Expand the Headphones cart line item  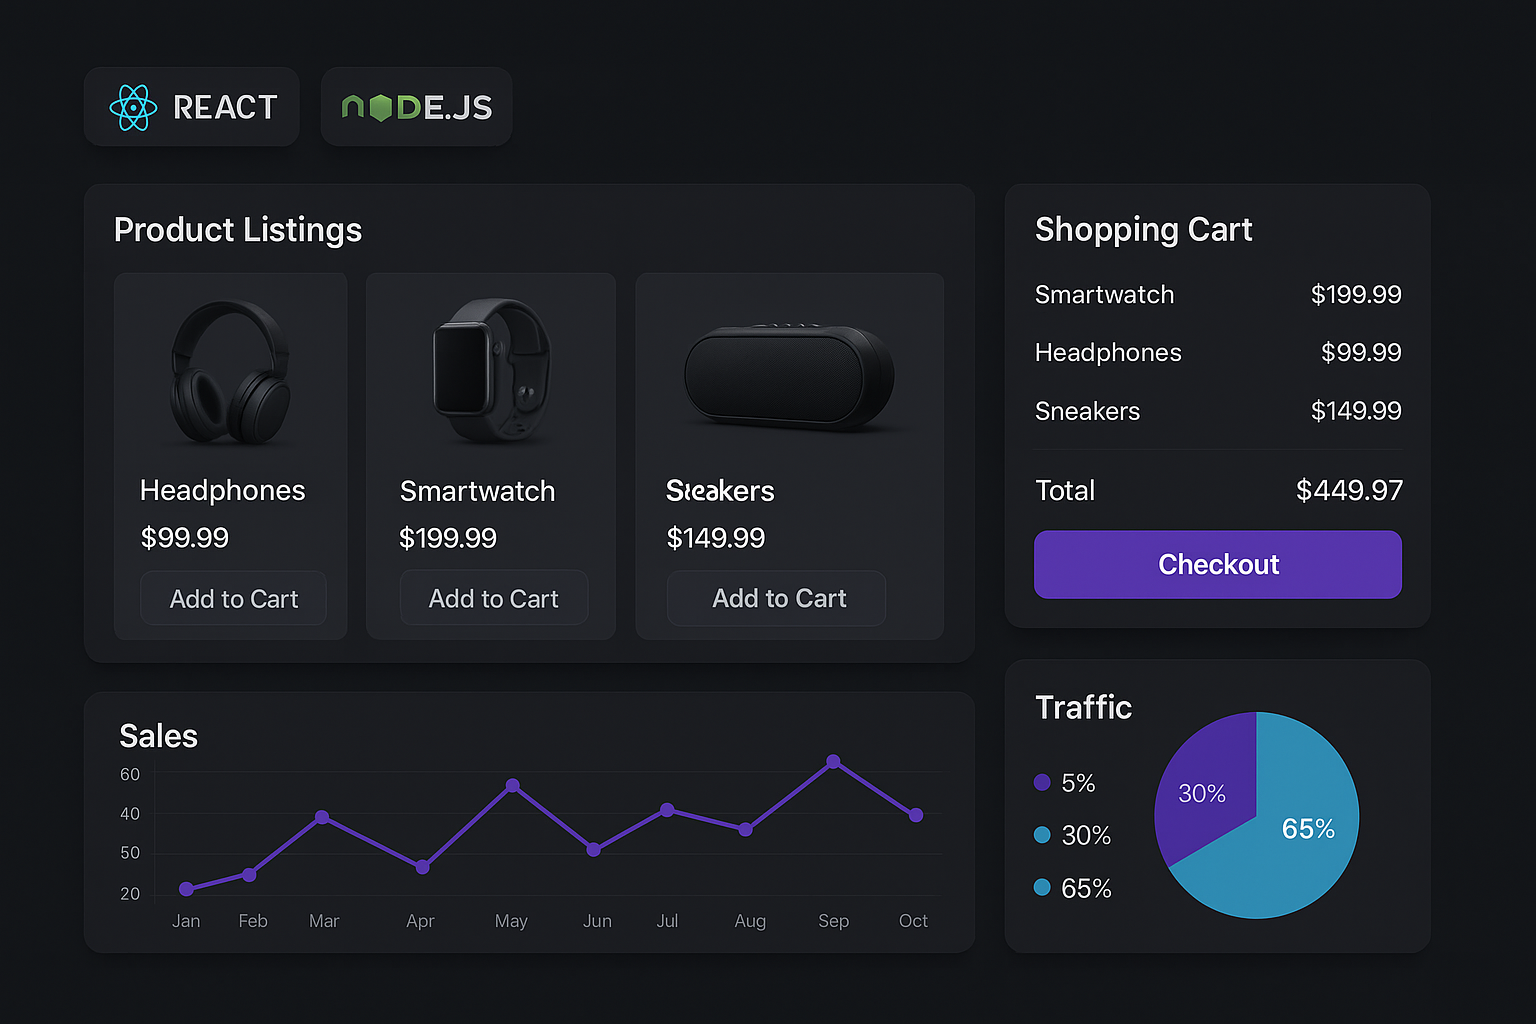1217,353
